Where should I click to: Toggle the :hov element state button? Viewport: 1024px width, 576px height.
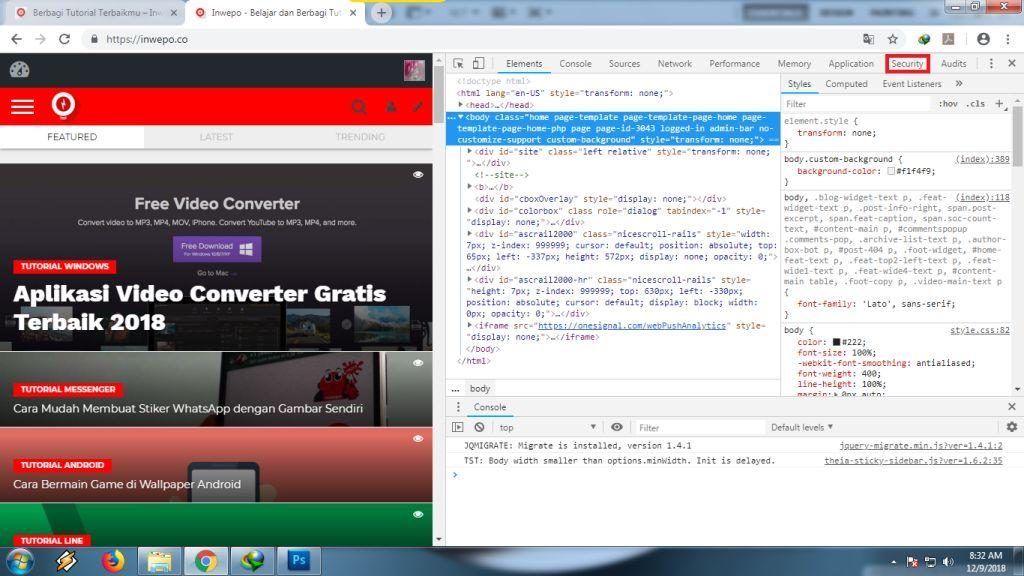pyautogui.click(x=948, y=104)
